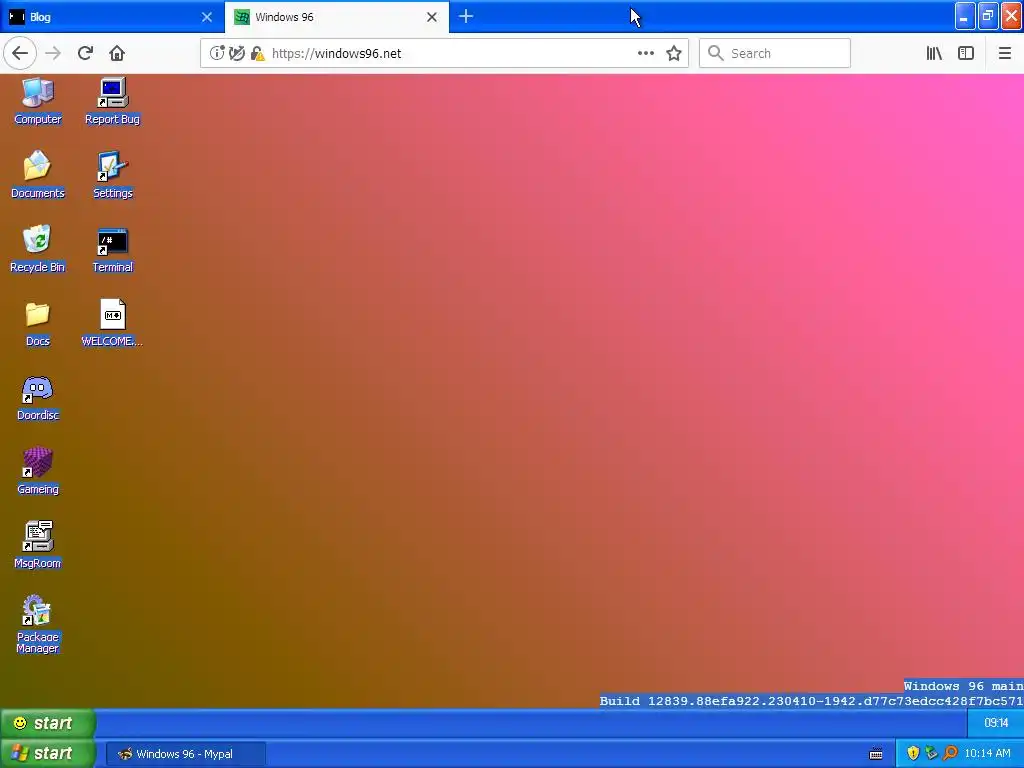Click the on-screen keyboard tray icon
Screen dimensions: 1024x768
pos(876,754)
